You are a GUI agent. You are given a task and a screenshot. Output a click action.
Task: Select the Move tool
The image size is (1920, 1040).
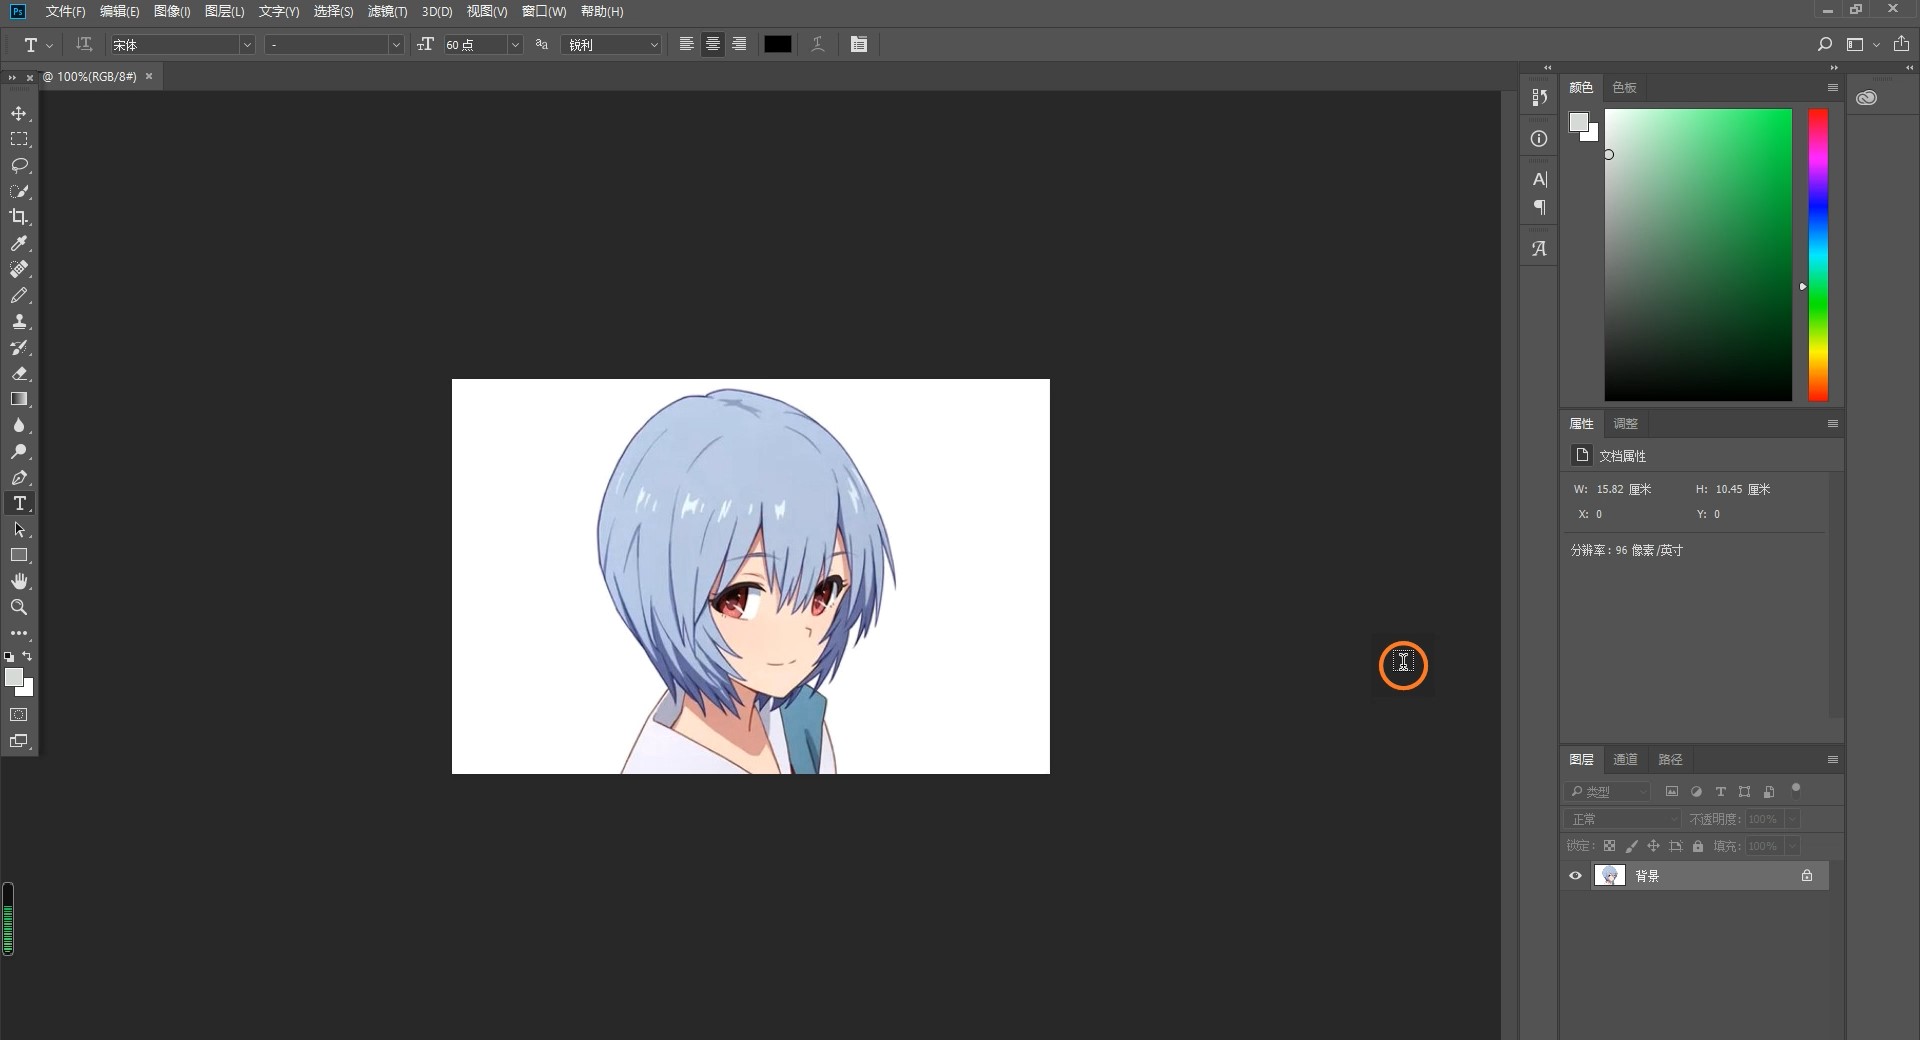[x=19, y=113]
